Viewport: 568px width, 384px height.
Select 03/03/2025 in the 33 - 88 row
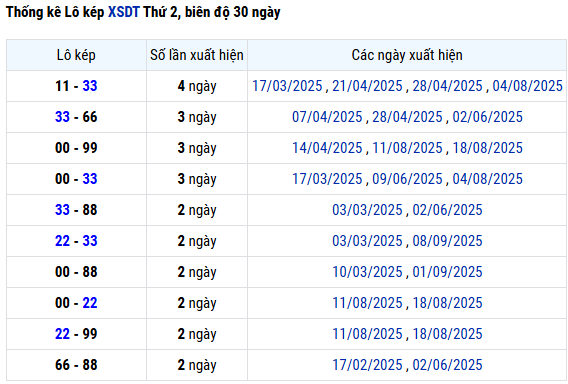pos(367,210)
